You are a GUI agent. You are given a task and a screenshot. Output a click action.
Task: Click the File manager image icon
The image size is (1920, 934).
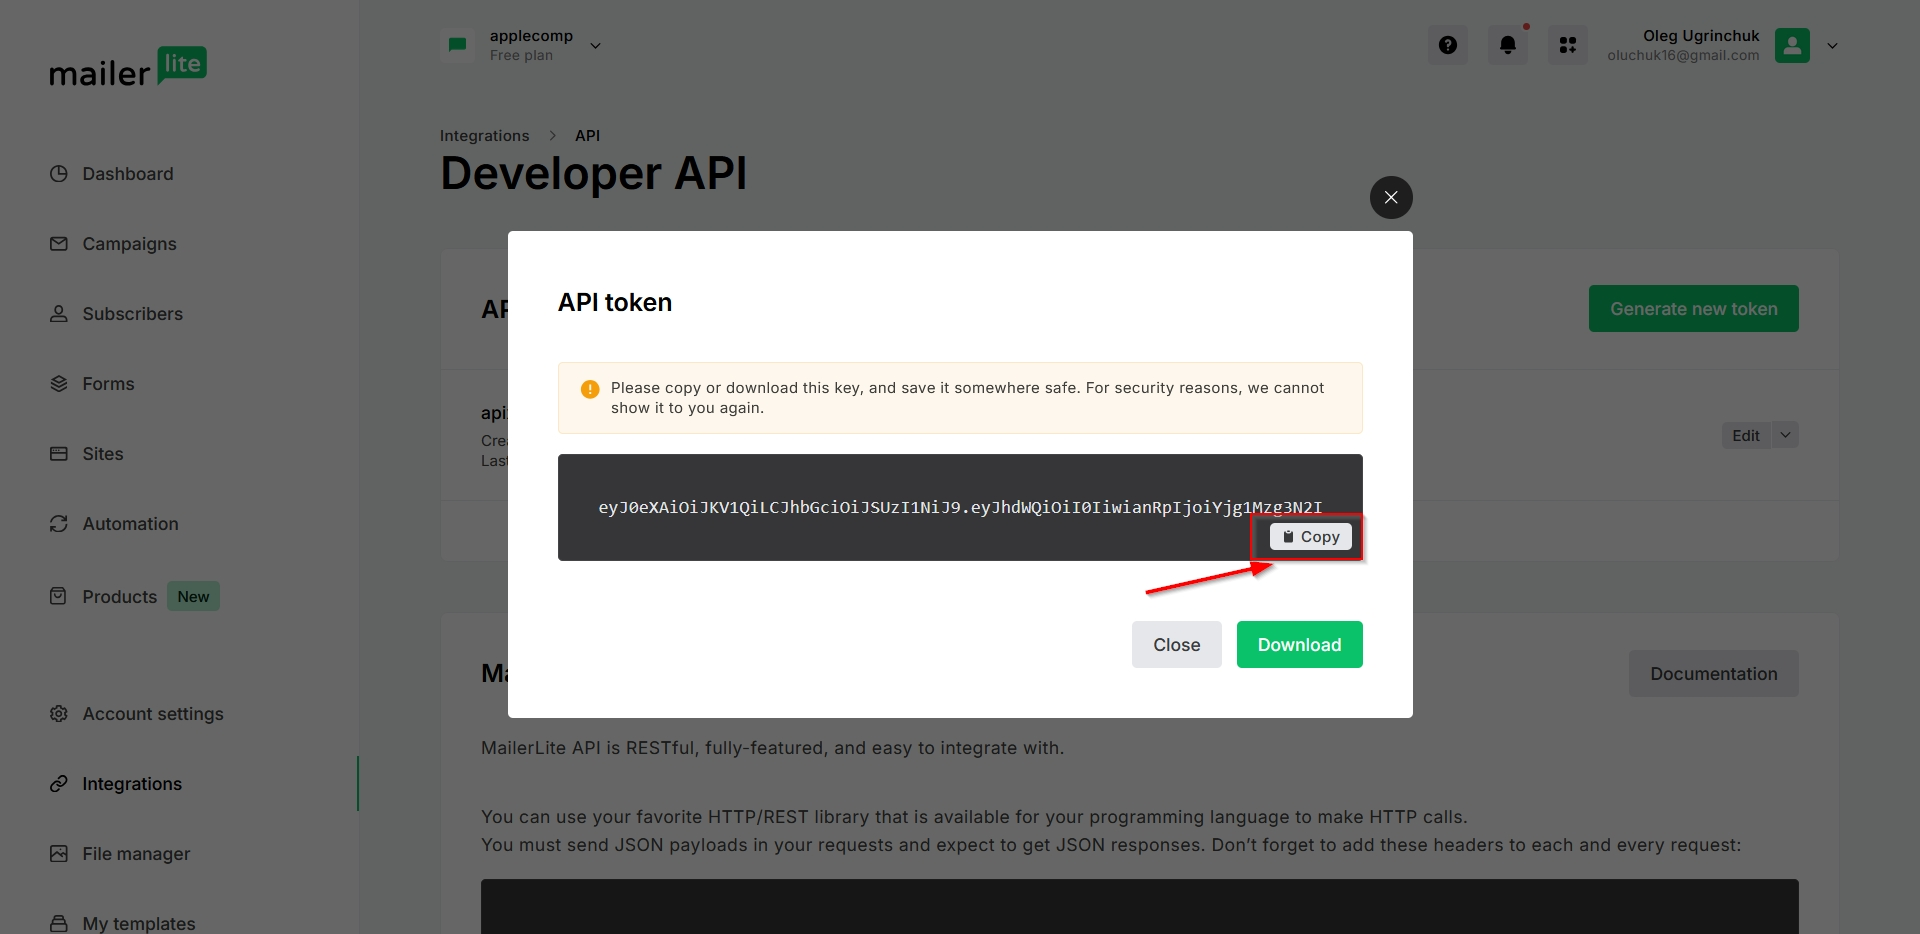click(x=59, y=853)
